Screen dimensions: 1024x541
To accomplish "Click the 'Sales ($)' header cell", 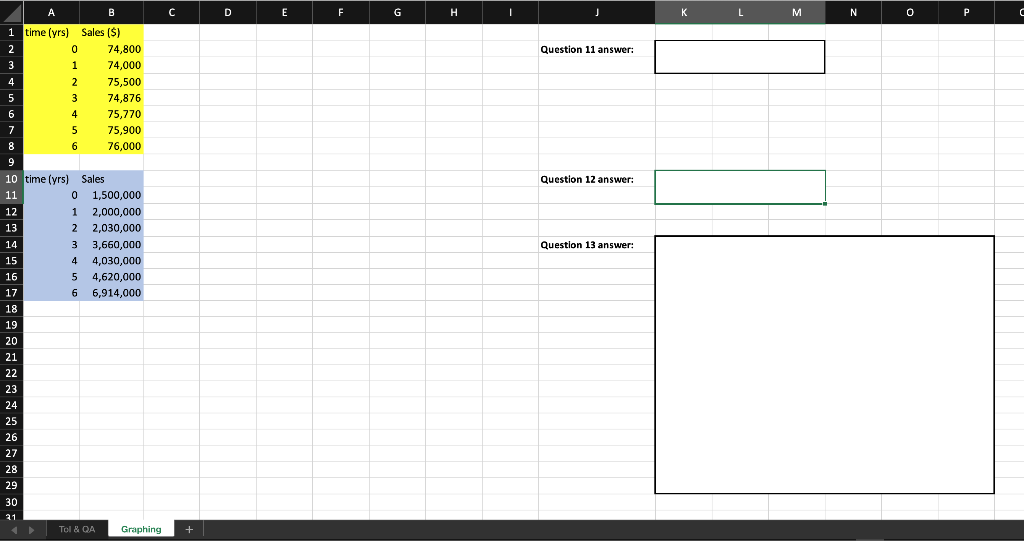I will click(x=112, y=32).
